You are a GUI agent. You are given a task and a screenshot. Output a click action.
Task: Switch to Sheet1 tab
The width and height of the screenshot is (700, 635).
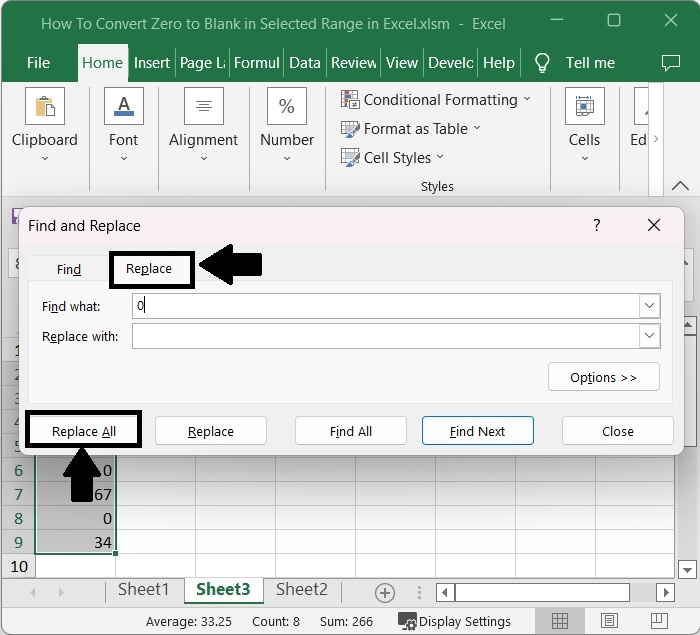point(144,589)
